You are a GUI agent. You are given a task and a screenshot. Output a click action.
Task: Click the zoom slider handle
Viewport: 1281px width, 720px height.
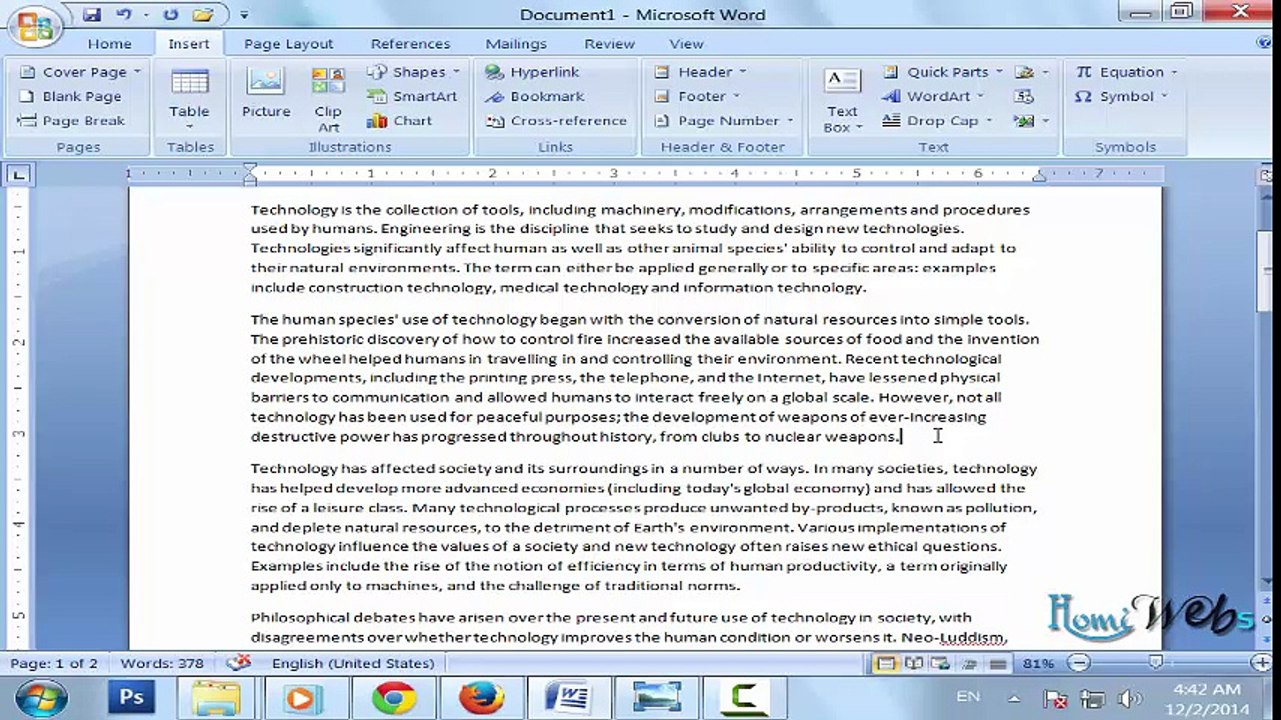pyautogui.click(x=1156, y=662)
